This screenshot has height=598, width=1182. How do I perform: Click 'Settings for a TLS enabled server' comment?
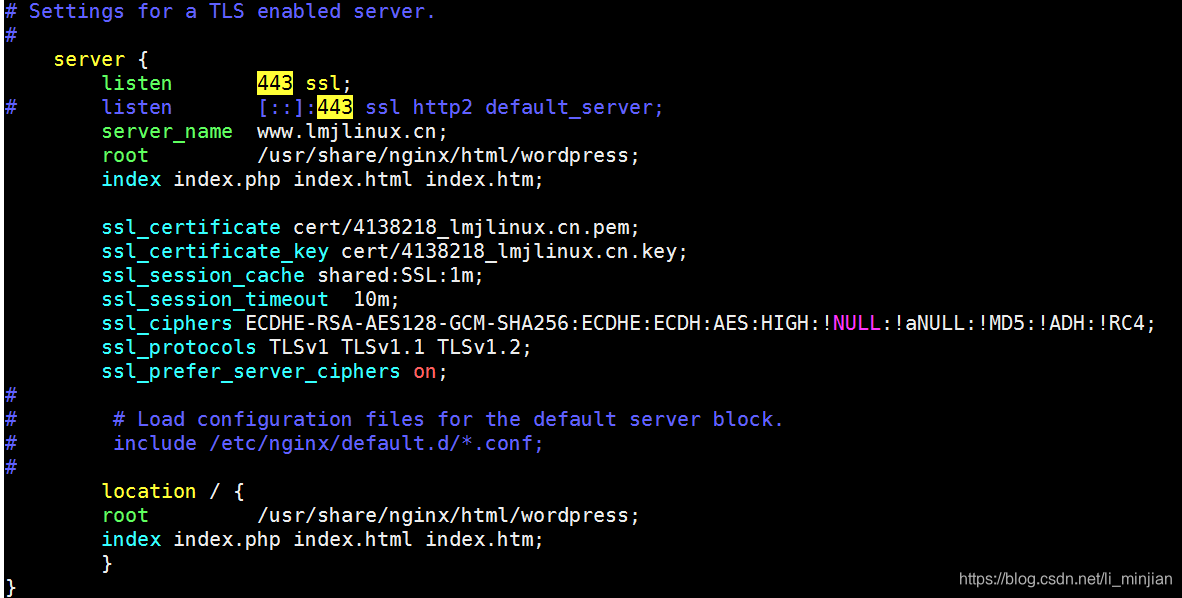click(231, 11)
